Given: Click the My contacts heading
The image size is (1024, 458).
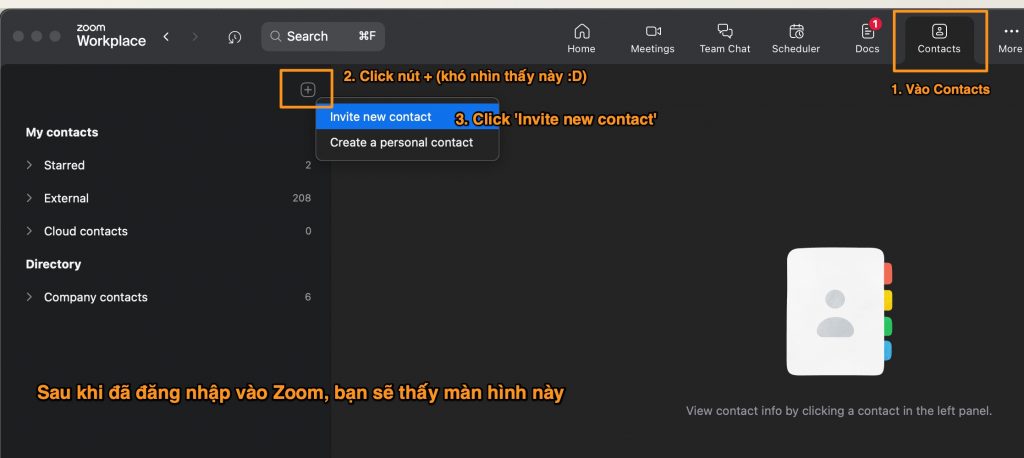Looking at the screenshot, I should (x=62, y=132).
